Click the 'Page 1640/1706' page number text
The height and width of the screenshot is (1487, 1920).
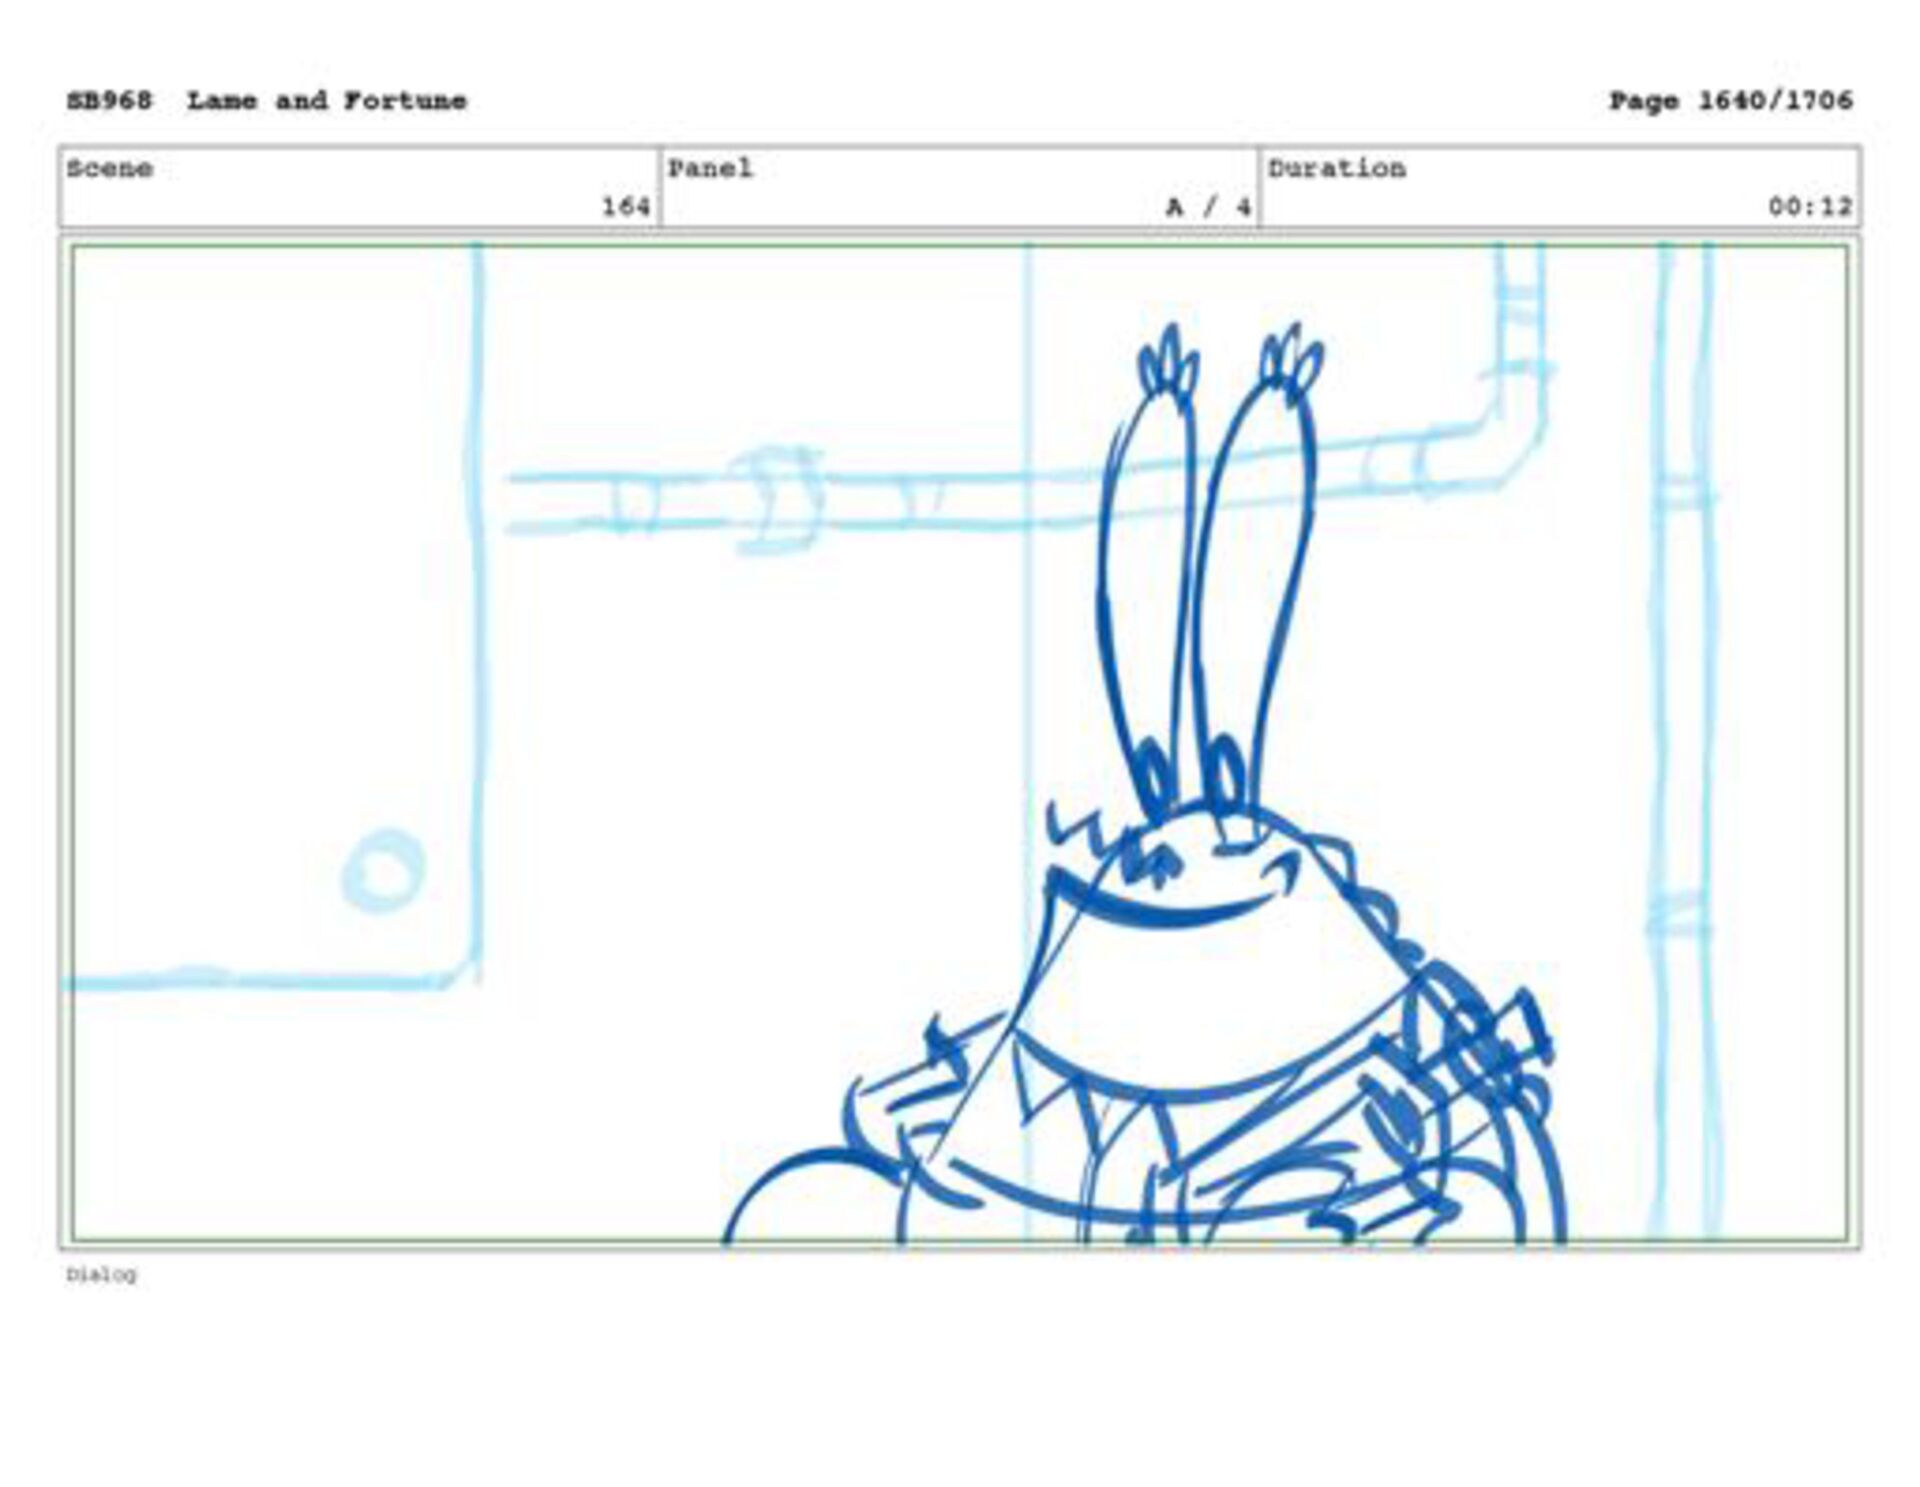(x=1730, y=101)
